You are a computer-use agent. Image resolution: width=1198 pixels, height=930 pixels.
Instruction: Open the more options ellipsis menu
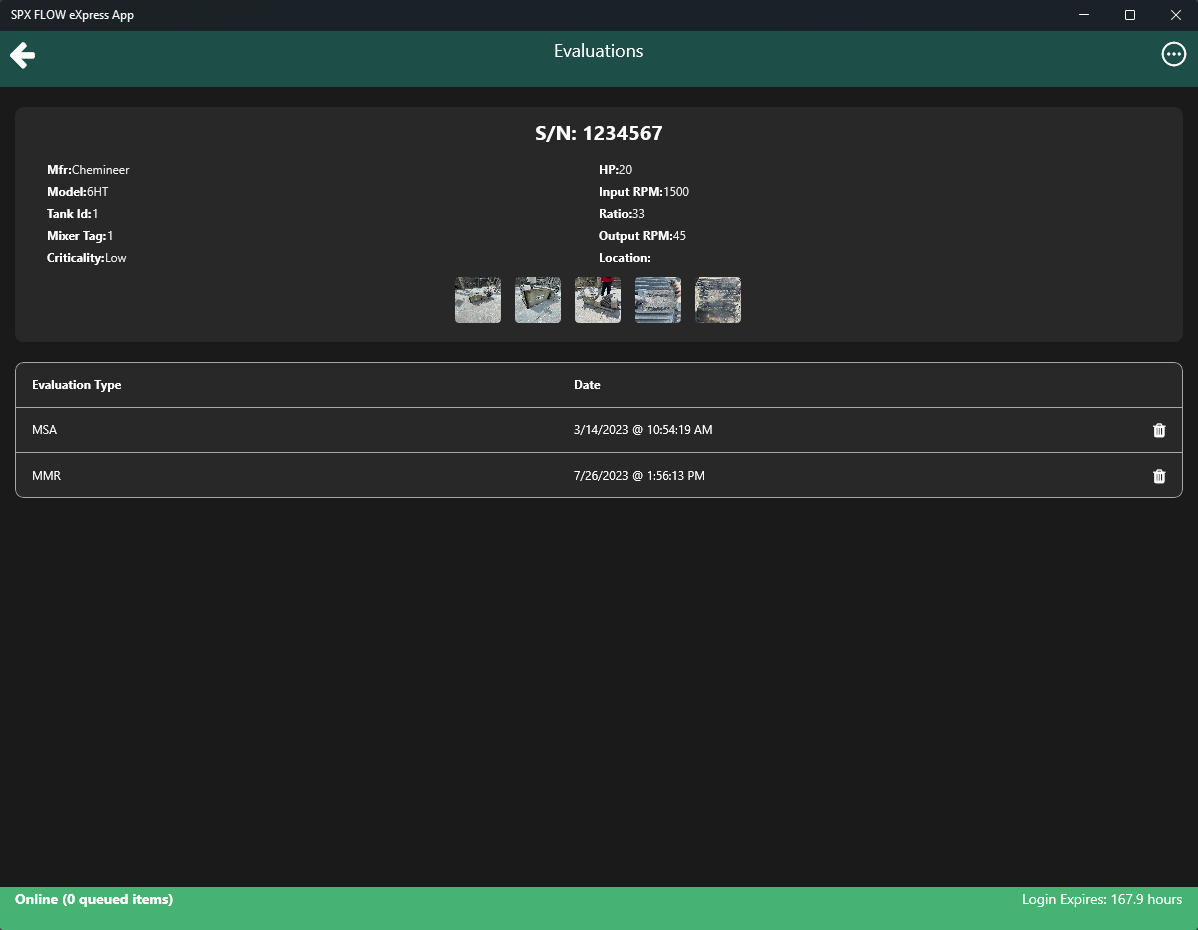[1174, 54]
